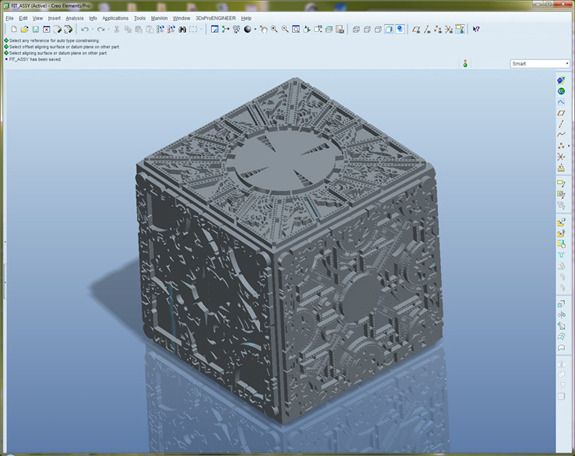Image resolution: width=575 pixels, height=456 pixels.
Task: Expand the Redo history dropdown arrow
Action: [108, 29]
